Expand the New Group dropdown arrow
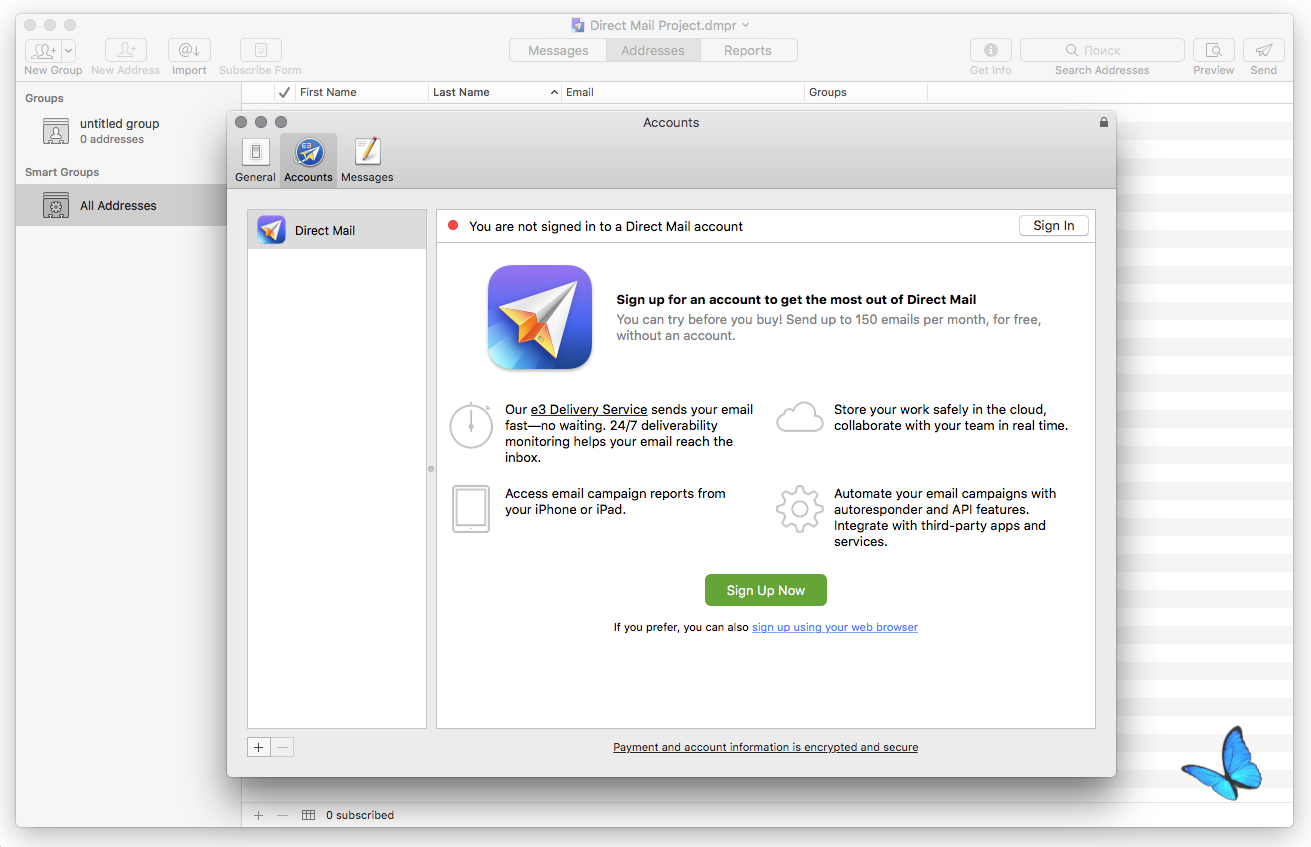Screen dimensions: 1311x847 (x=69, y=50)
